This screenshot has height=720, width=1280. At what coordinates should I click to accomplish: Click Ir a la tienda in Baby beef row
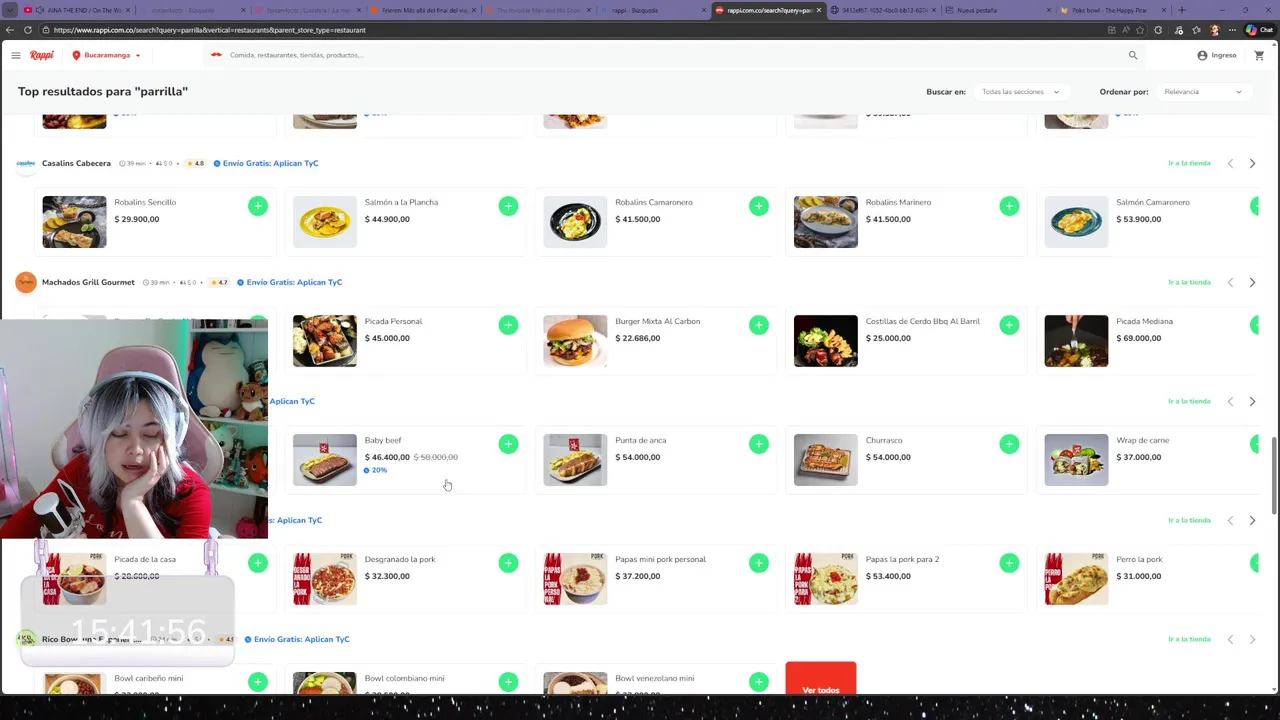1189,401
